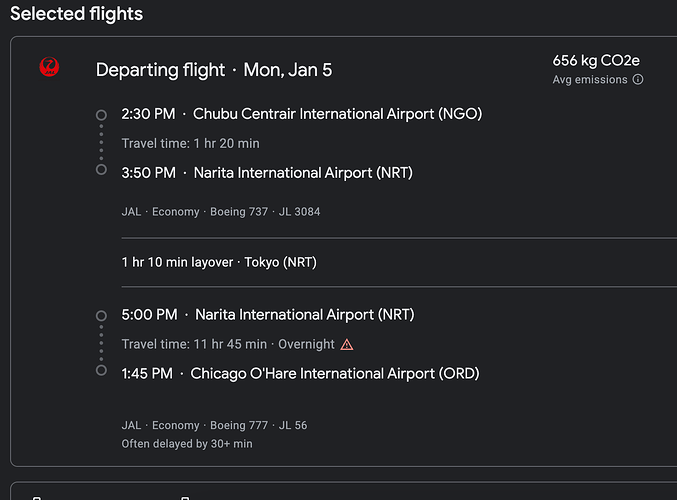Click the JAL airline logo icon

pos(49,67)
